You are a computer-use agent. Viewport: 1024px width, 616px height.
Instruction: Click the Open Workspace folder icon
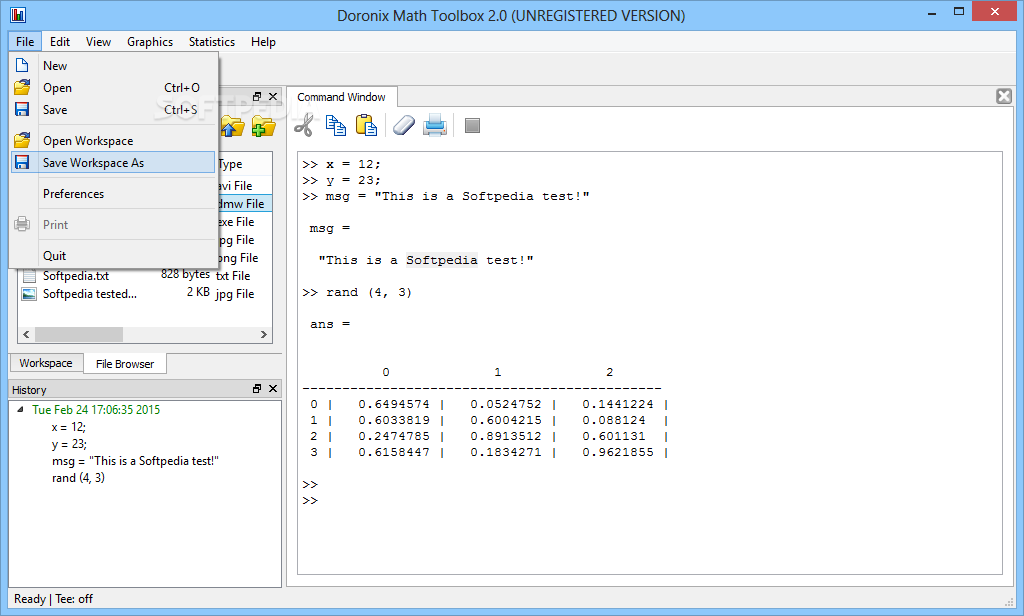[x=22, y=140]
